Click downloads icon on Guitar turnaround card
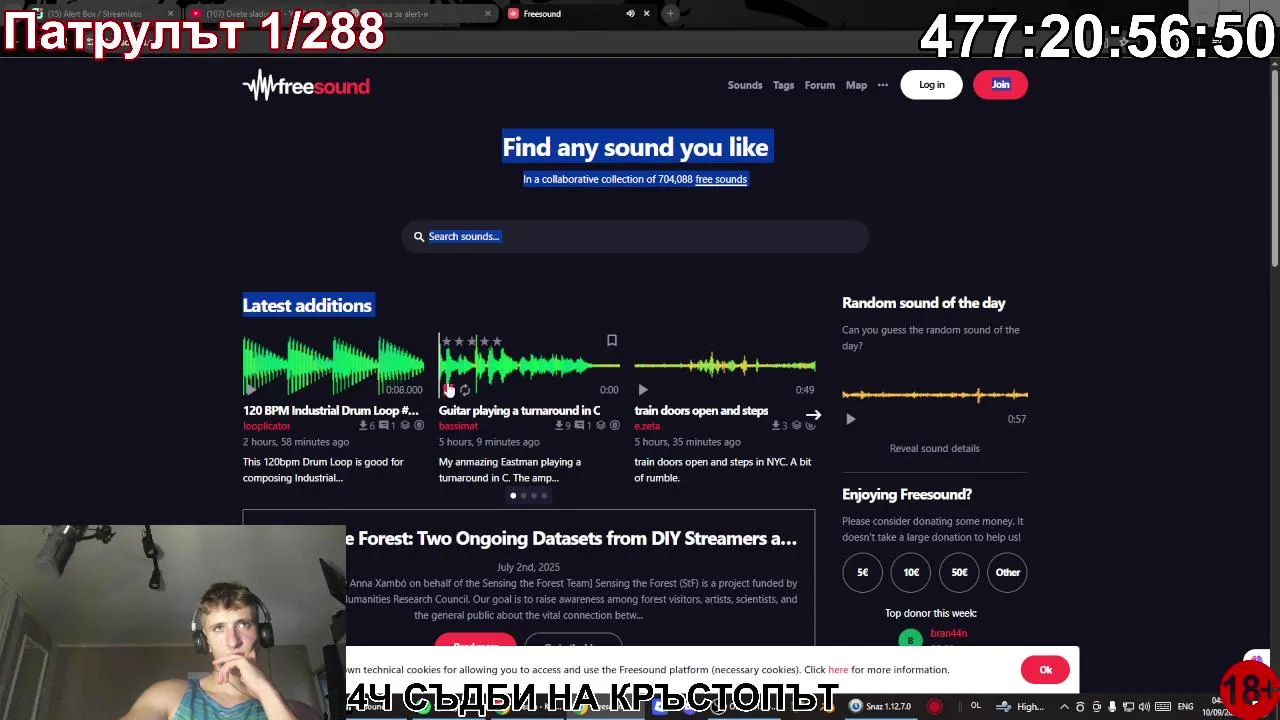 pos(559,426)
